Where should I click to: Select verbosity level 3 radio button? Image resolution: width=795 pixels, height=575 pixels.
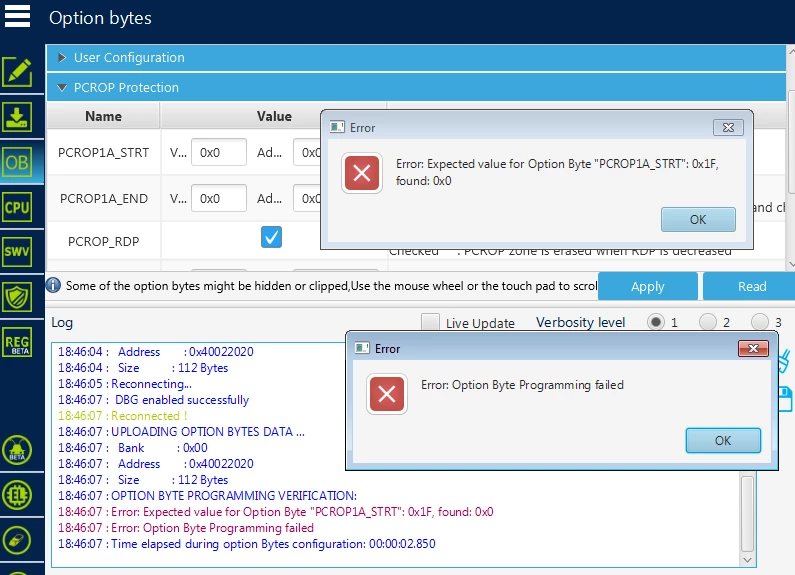pos(760,322)
